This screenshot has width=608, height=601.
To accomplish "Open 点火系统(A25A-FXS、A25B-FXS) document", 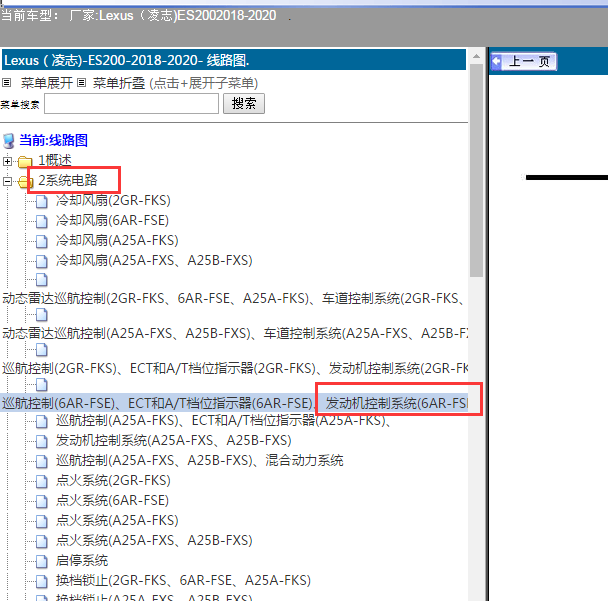I will pyautogui.click(x=154, y=540).
